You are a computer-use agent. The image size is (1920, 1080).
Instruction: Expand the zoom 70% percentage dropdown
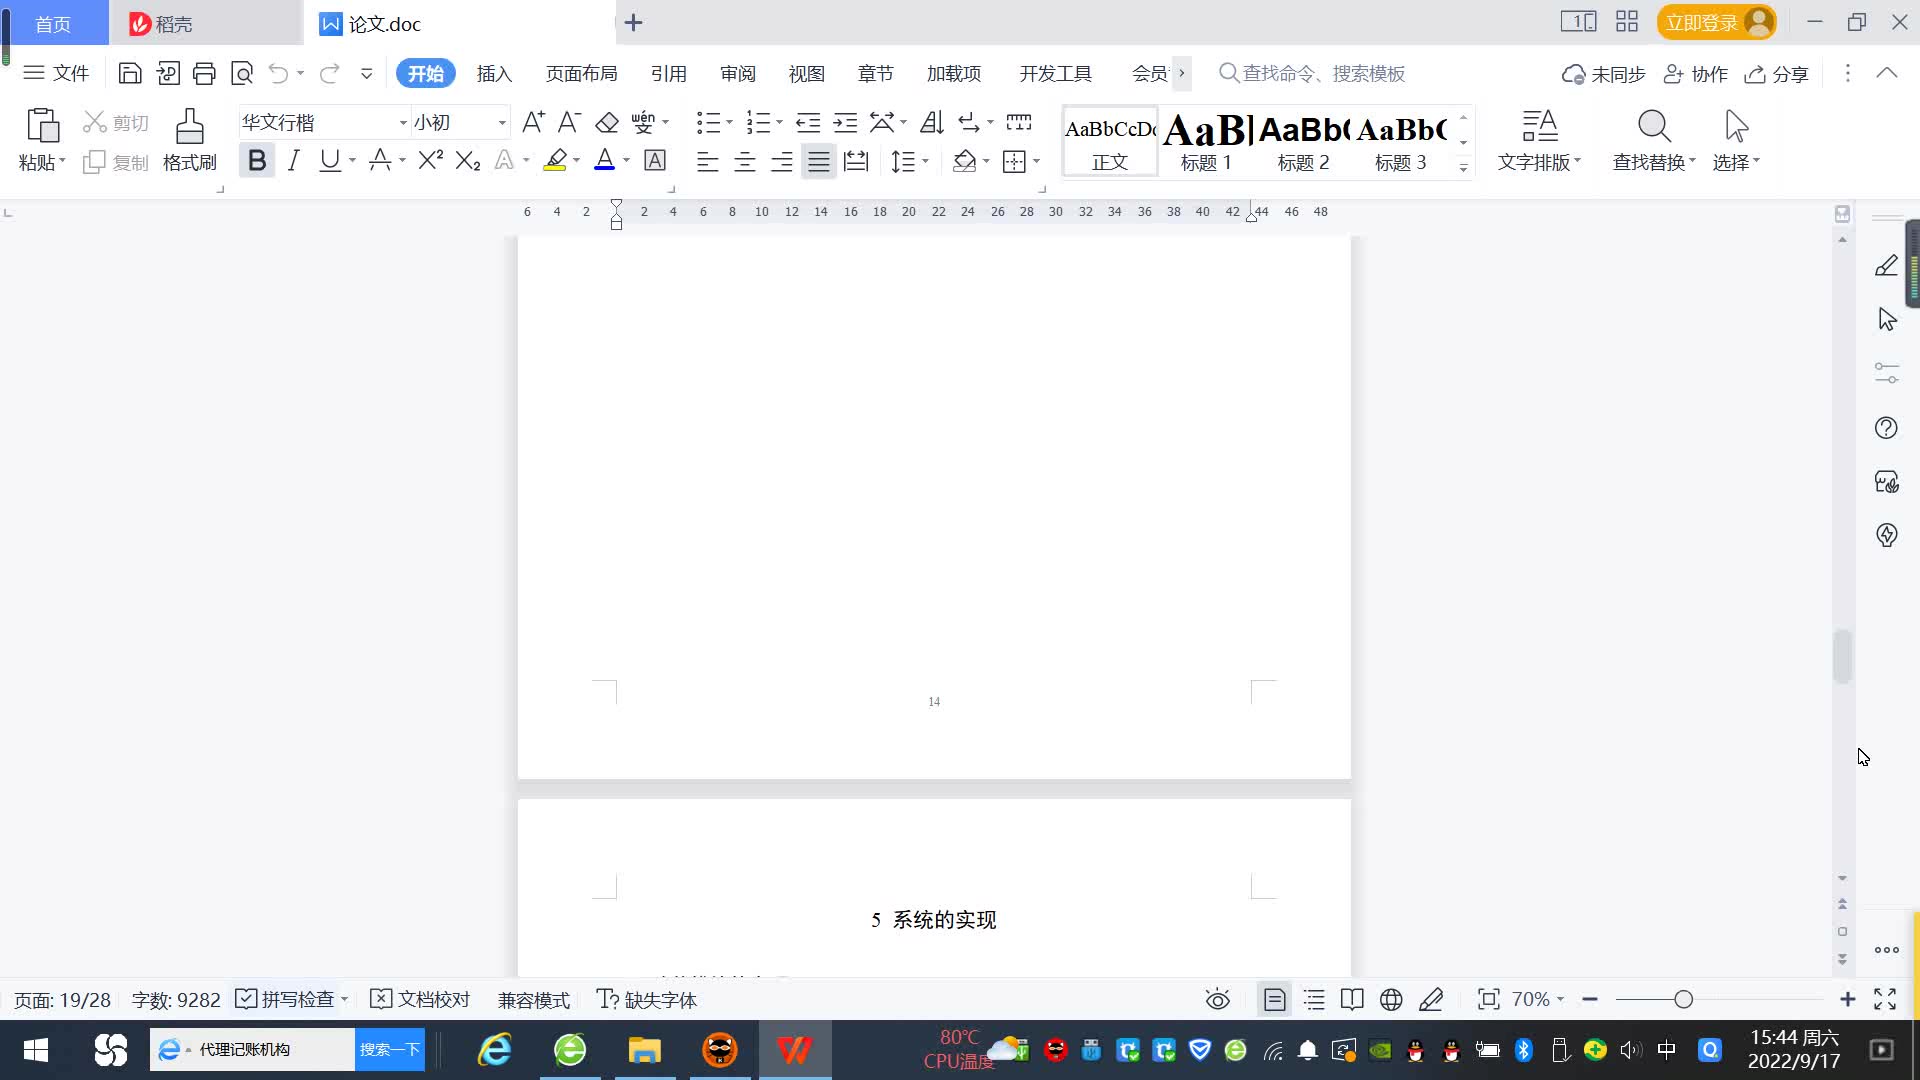click(x=1538, y=999)
